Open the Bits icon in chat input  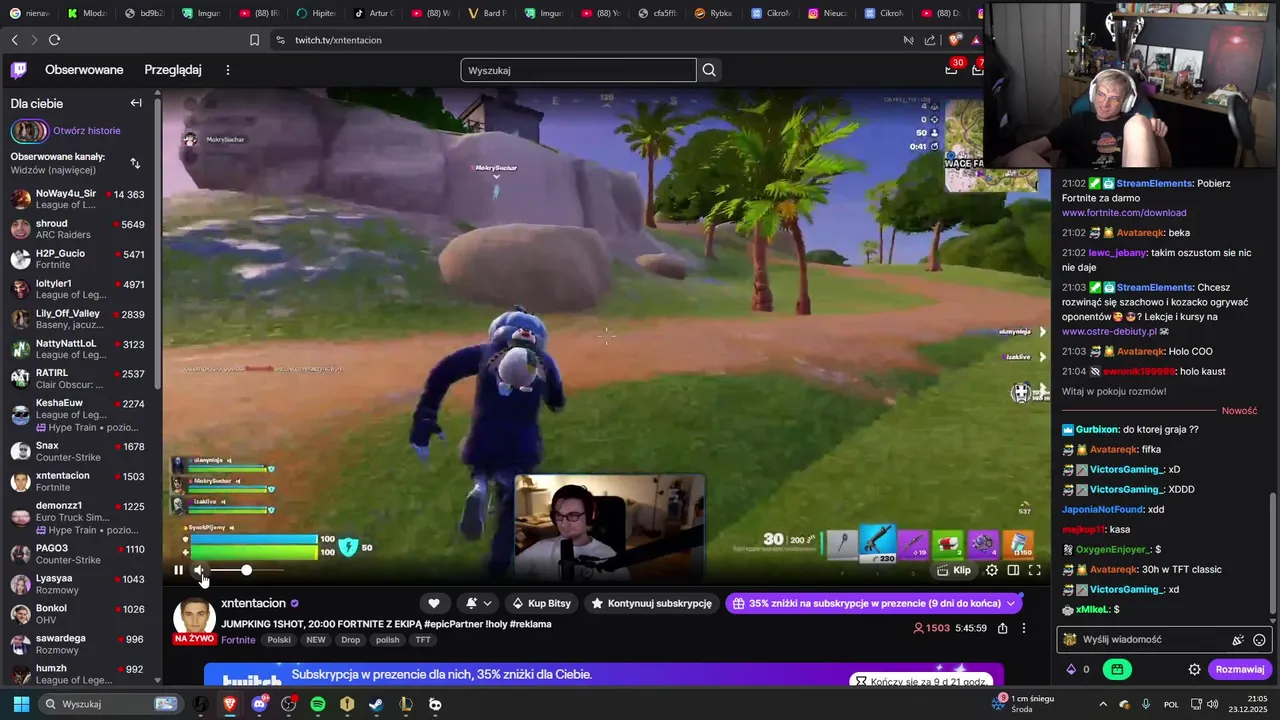pos(1238,640)
